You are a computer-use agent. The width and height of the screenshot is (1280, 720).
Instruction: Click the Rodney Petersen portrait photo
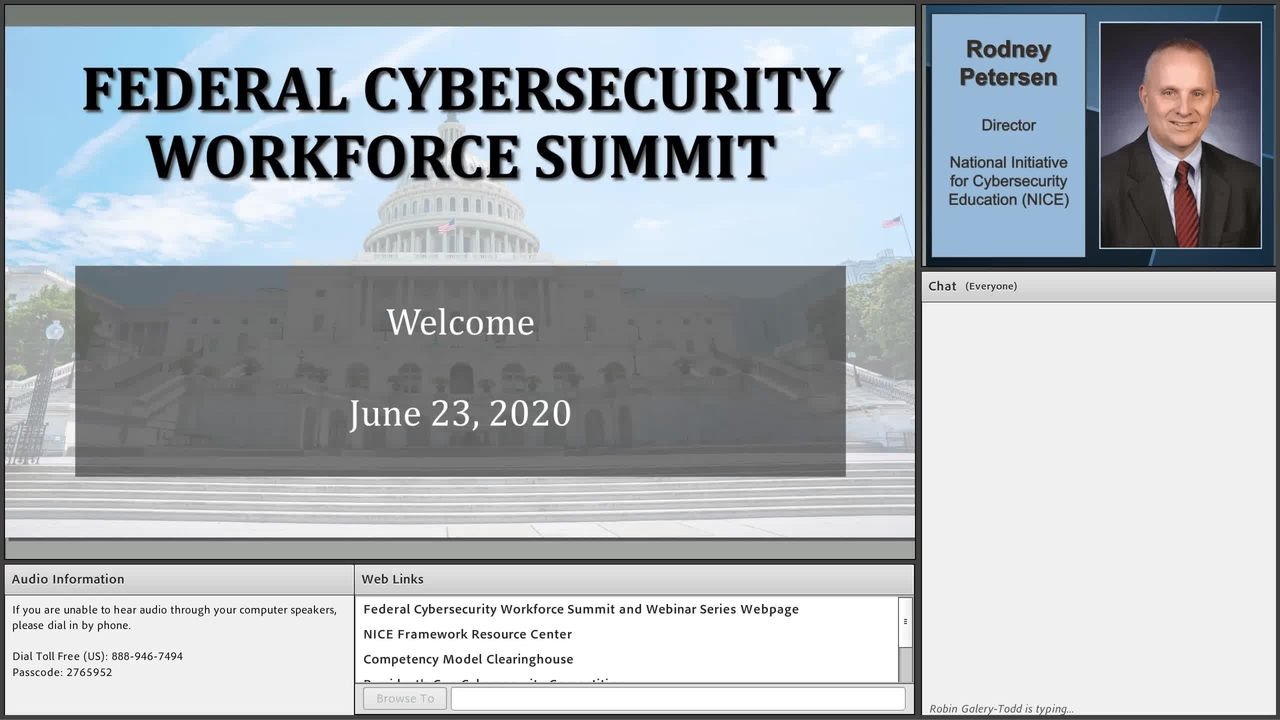(1181, 135)
